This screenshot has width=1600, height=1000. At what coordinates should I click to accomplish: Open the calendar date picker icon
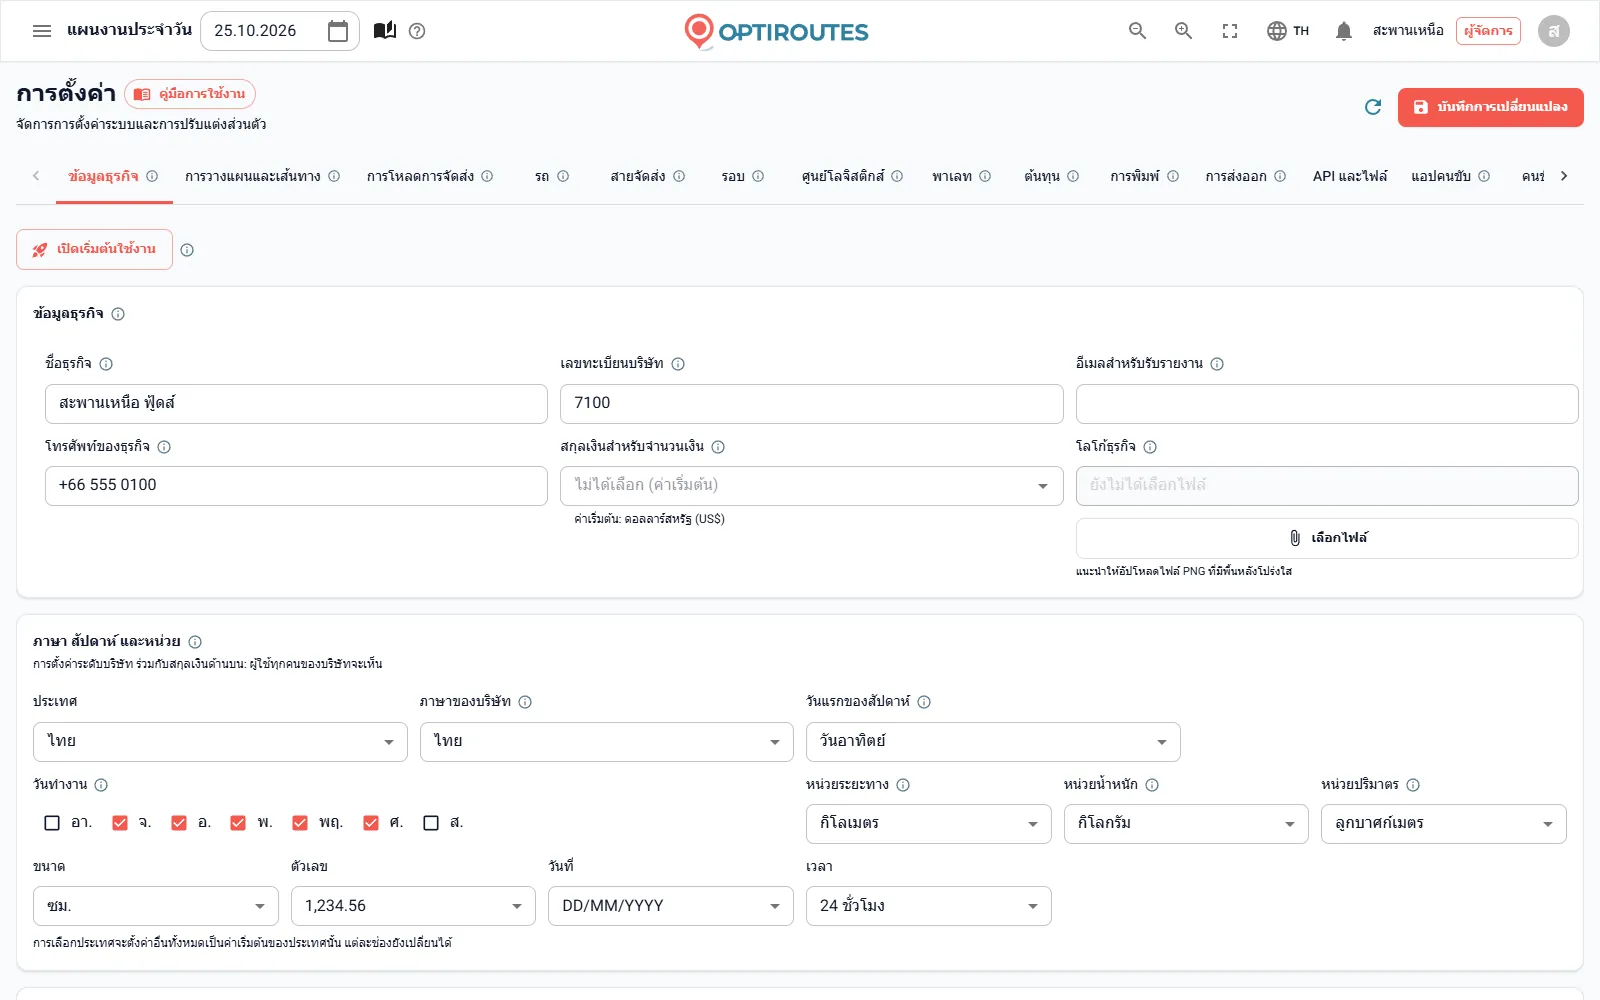[x=338, y=31]
